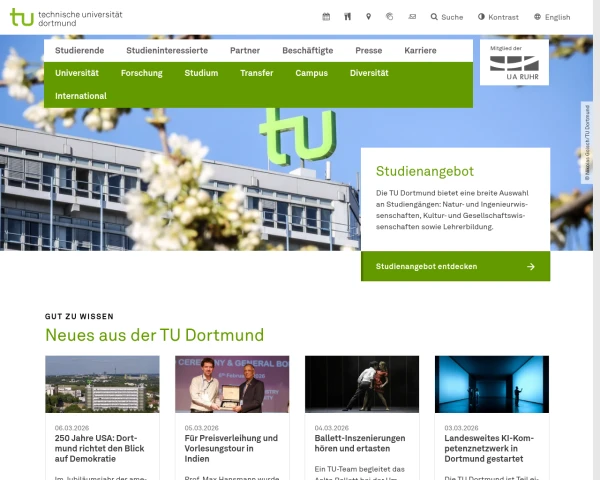Open Ballett-Inszenierungen hören und ertasten headline
Screen dimensions: 600x480
point(360,443)
